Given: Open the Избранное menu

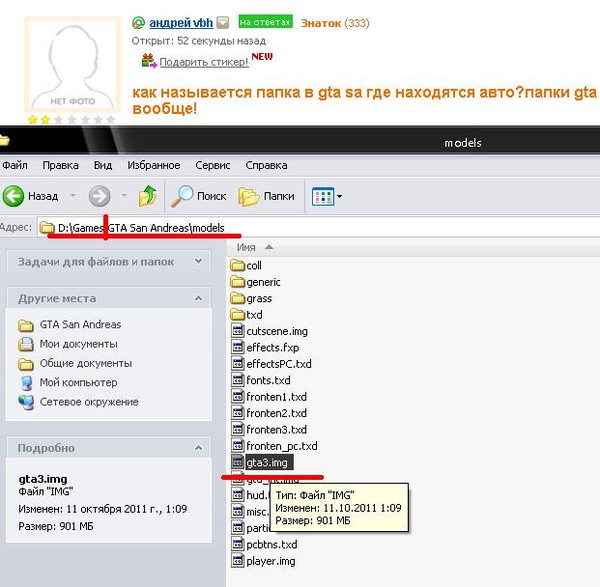Looking at the screenshot, I should click(154, 165).
